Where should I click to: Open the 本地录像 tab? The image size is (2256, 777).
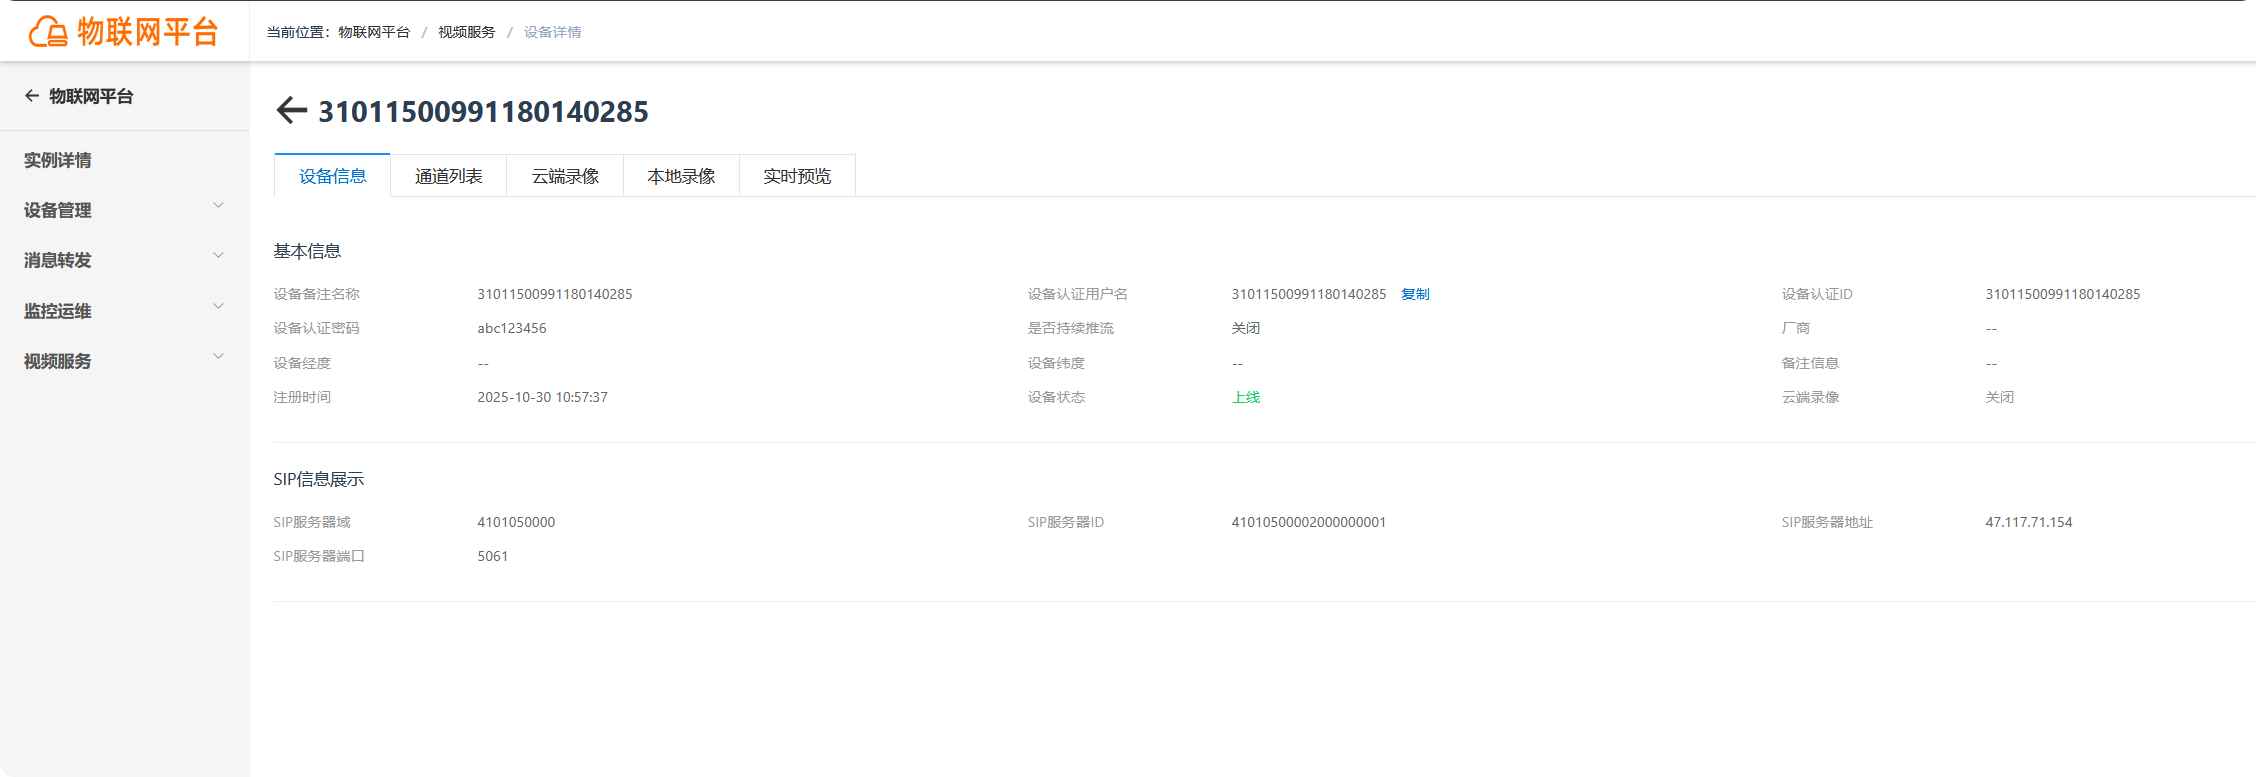[x=681, y=176]
